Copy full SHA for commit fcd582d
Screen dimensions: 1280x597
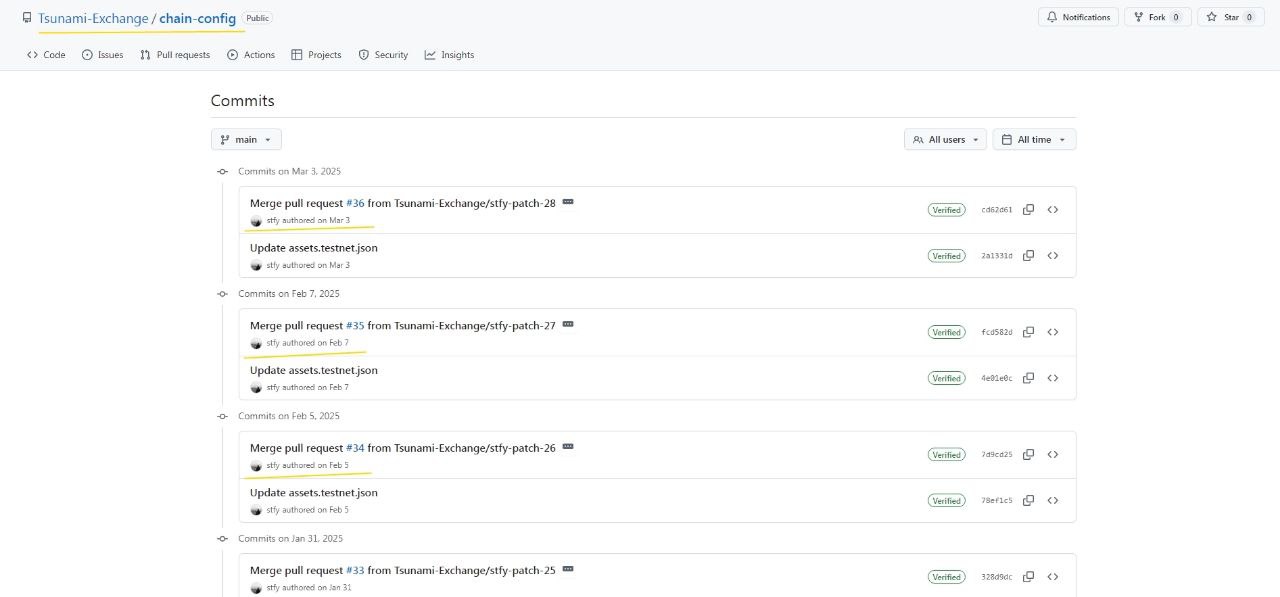pos(1028,332)
